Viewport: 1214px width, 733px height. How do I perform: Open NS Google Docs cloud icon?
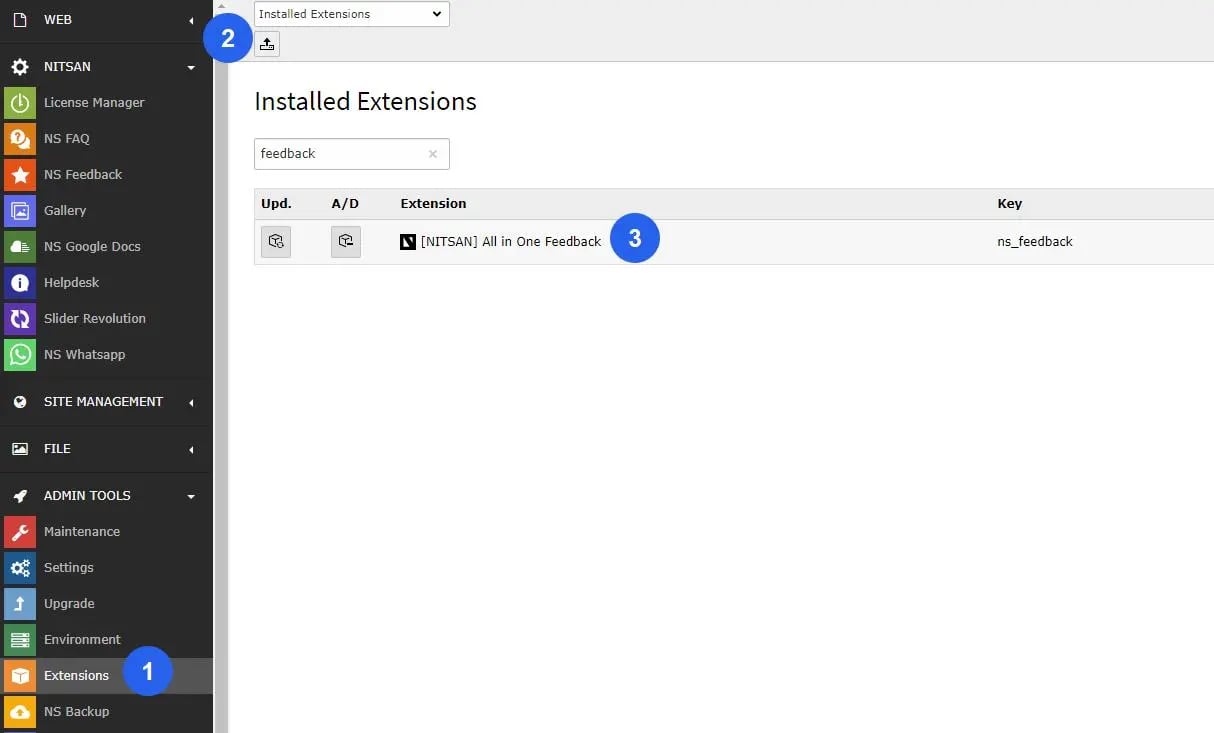click(20, 246)
